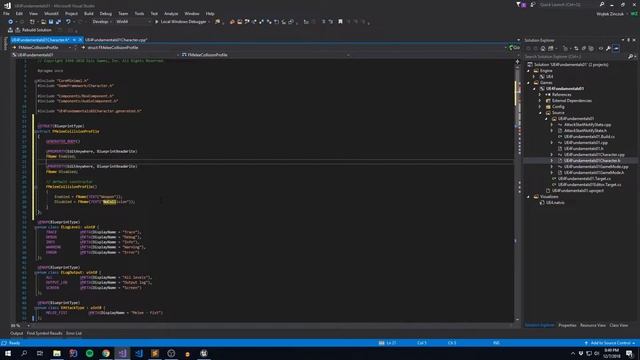Screen dimensions: 640x360
Task: Open the Error List tab
Action: (x=74, y=333)
